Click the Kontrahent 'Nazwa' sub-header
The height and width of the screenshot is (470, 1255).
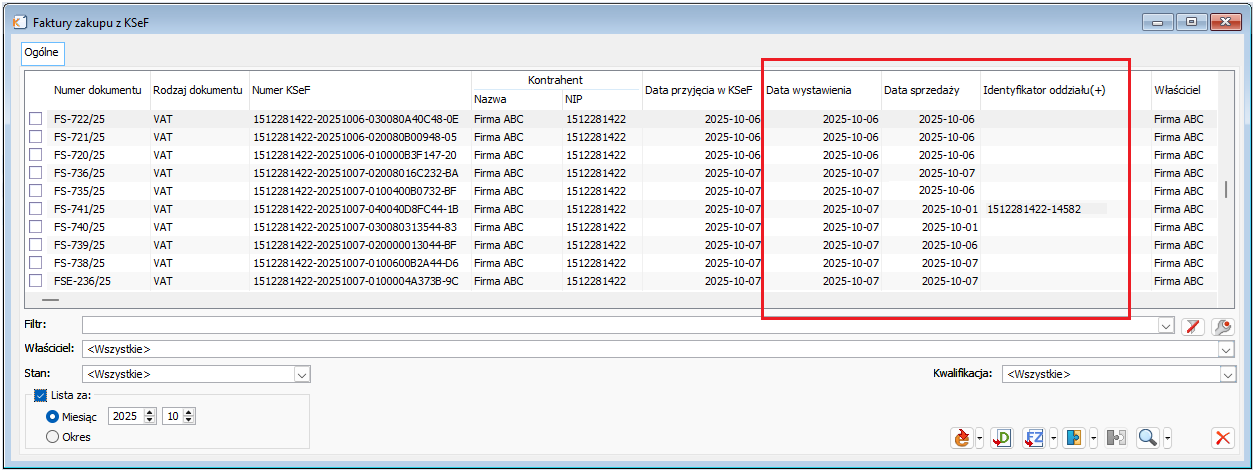(516, 99)
